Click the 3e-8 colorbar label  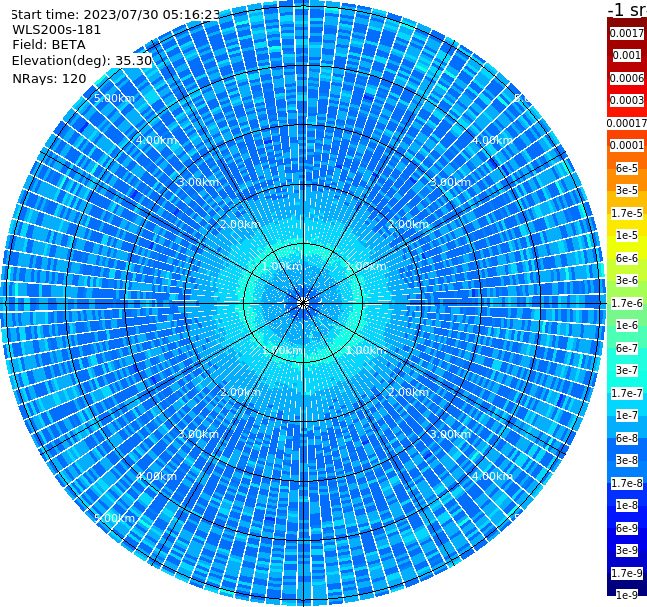tap(627, 460)
